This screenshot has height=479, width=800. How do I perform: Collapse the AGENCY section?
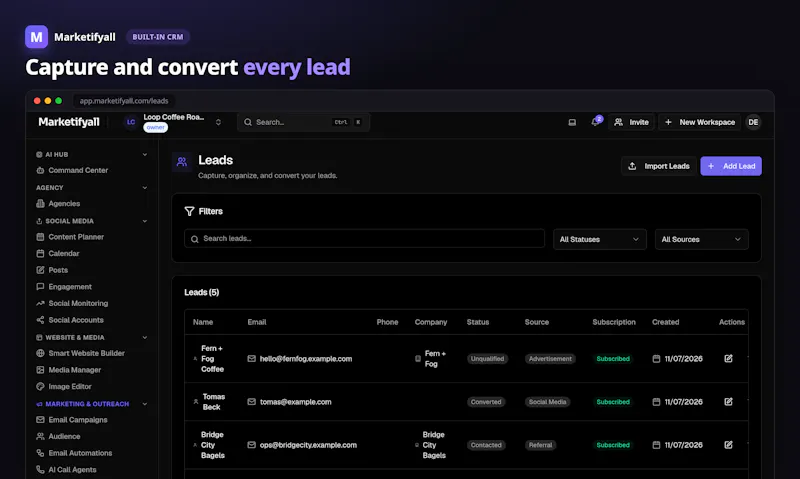point(145,188)
